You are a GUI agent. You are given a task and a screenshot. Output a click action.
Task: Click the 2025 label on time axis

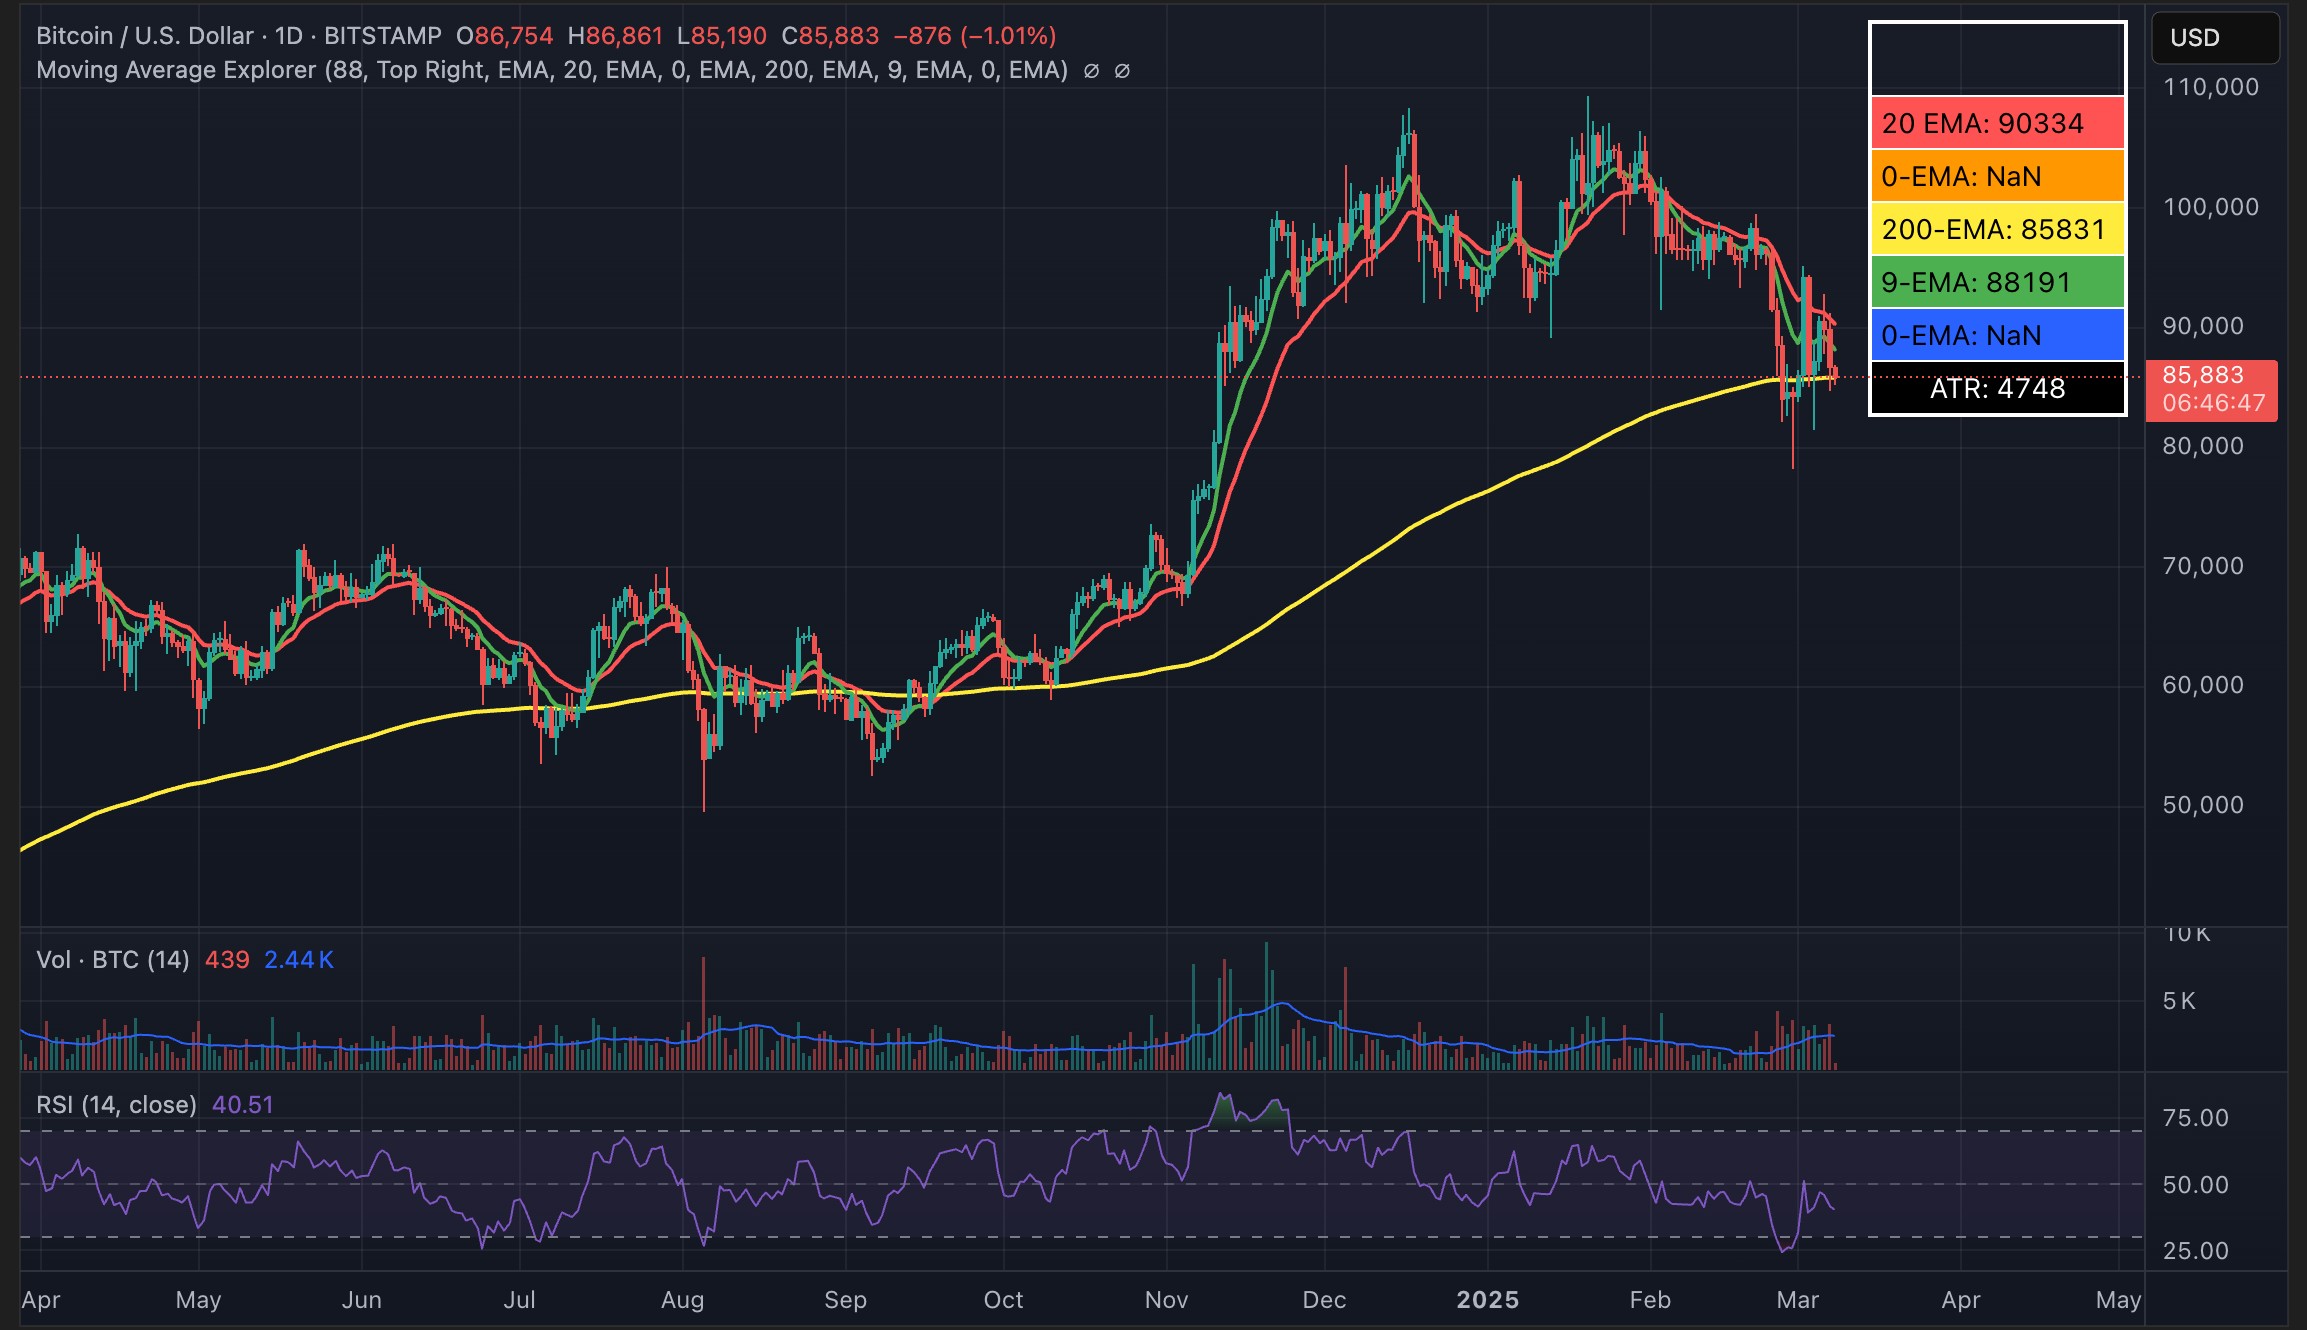coord(1487,1300)
